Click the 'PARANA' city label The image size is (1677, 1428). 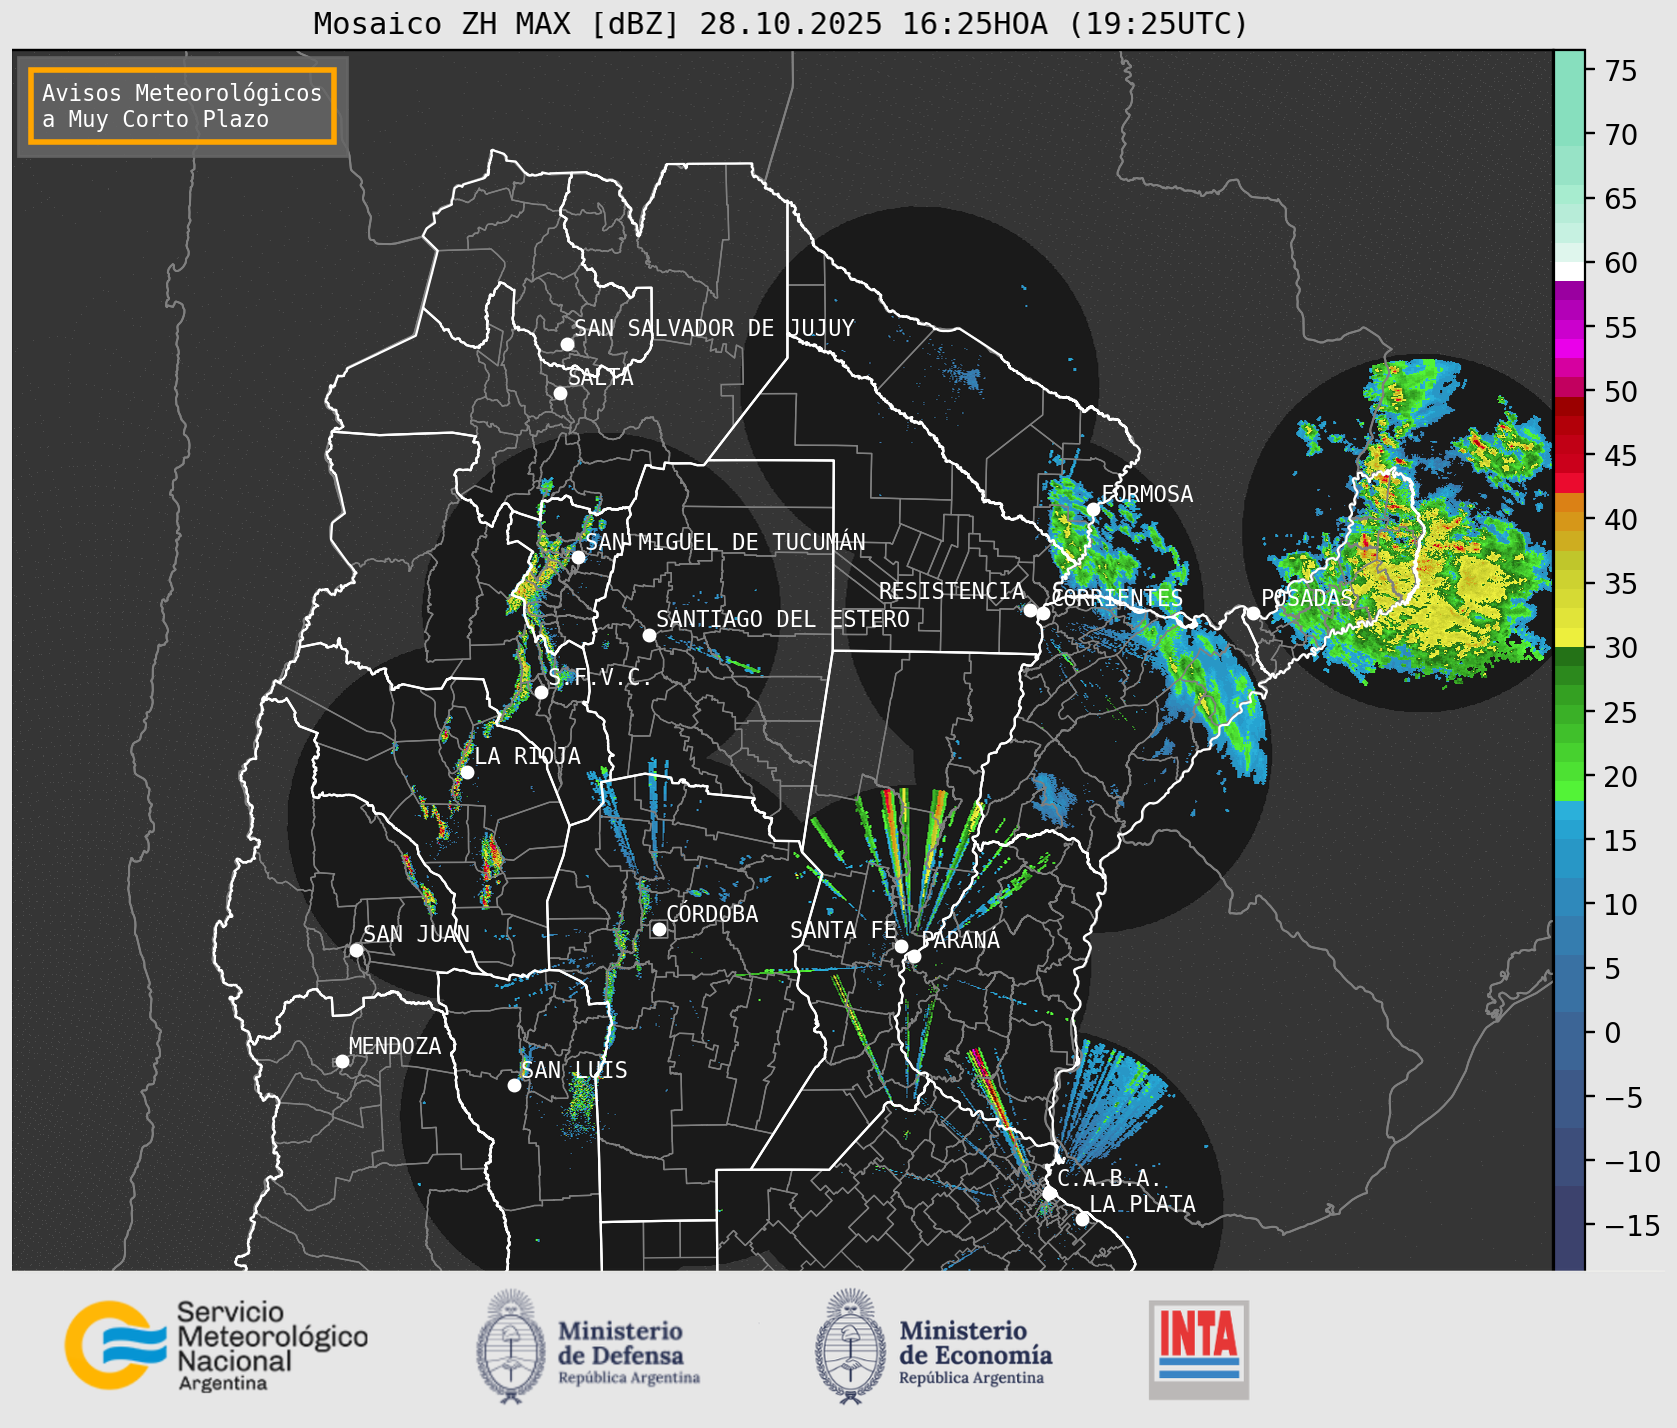(961, 940)
